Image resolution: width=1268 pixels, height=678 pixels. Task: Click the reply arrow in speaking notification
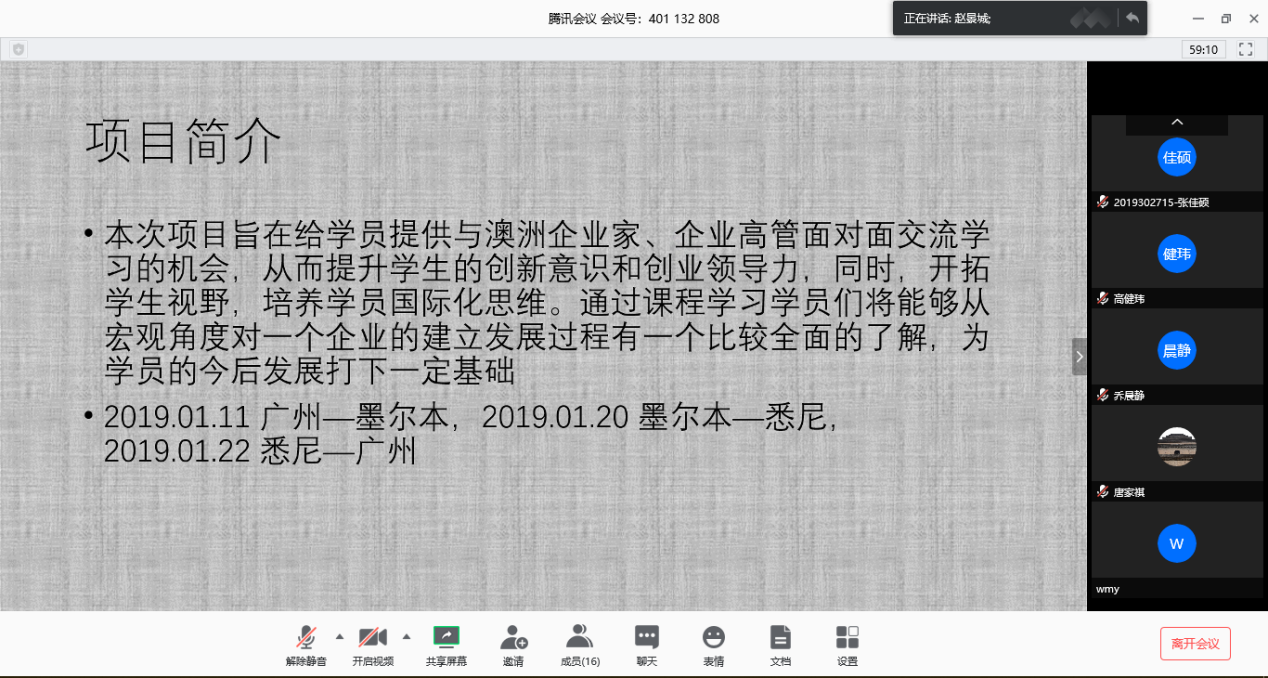tap(1132, 18)
